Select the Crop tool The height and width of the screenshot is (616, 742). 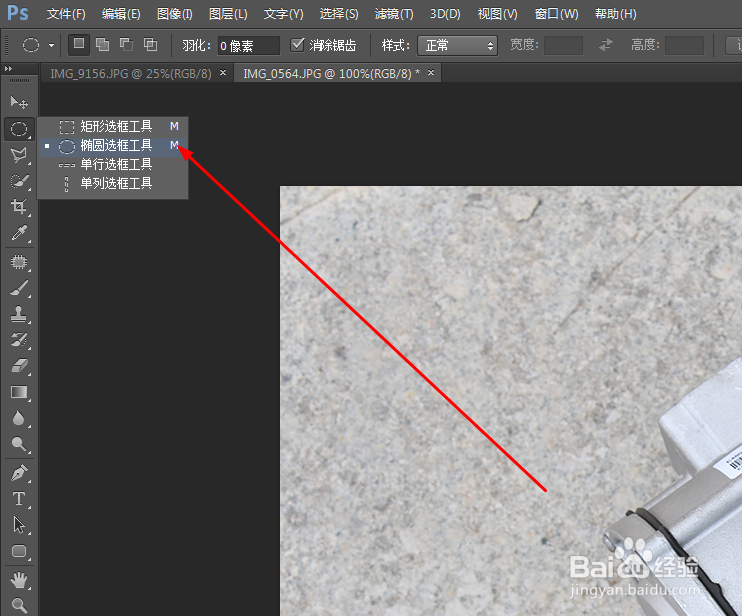pos(19,207)
